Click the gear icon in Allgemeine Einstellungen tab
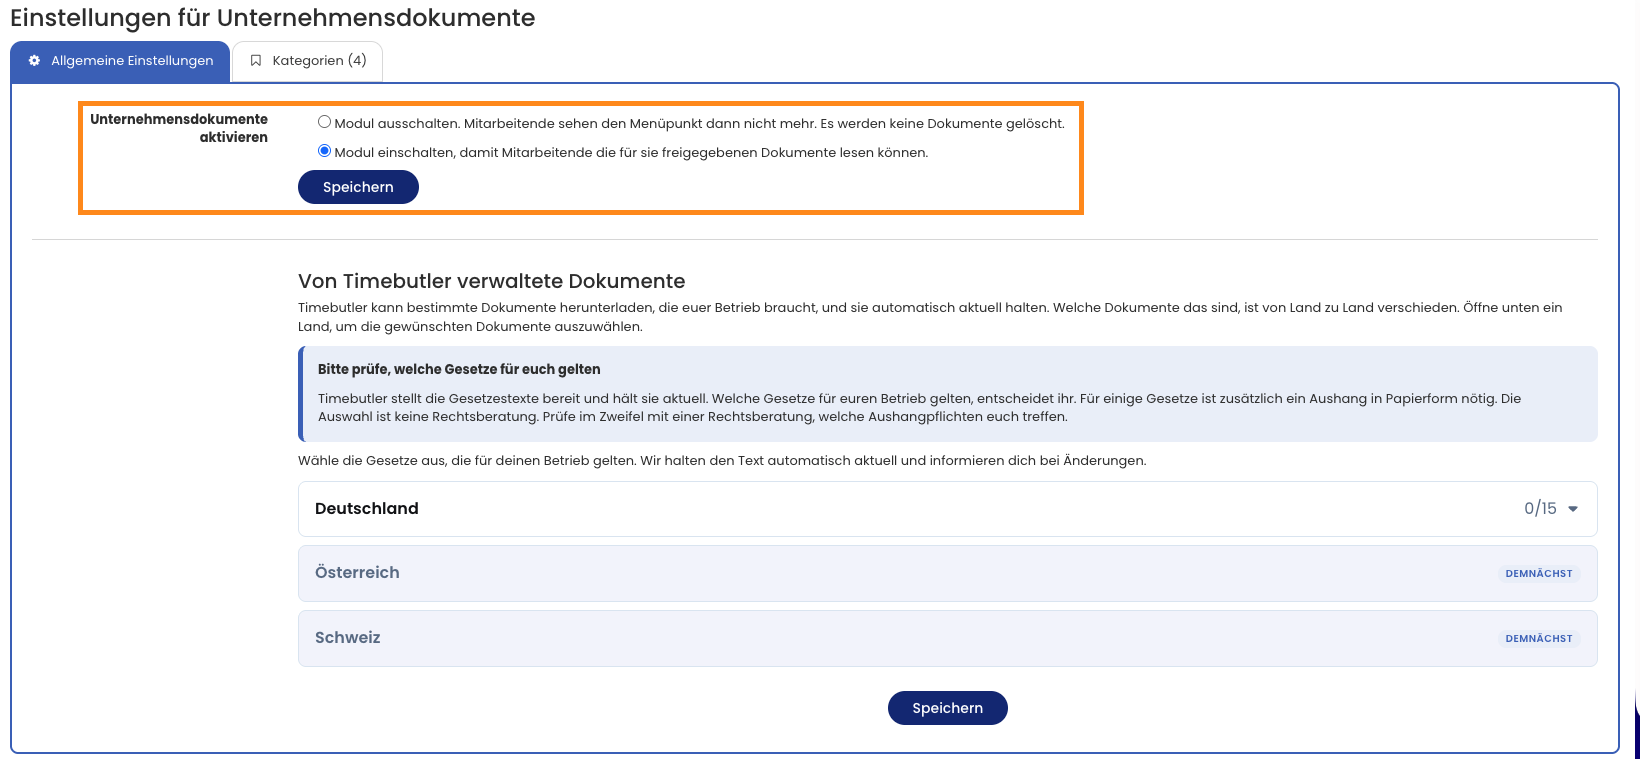Screen dimensions: 1640x759 click(x=34, y=61)
